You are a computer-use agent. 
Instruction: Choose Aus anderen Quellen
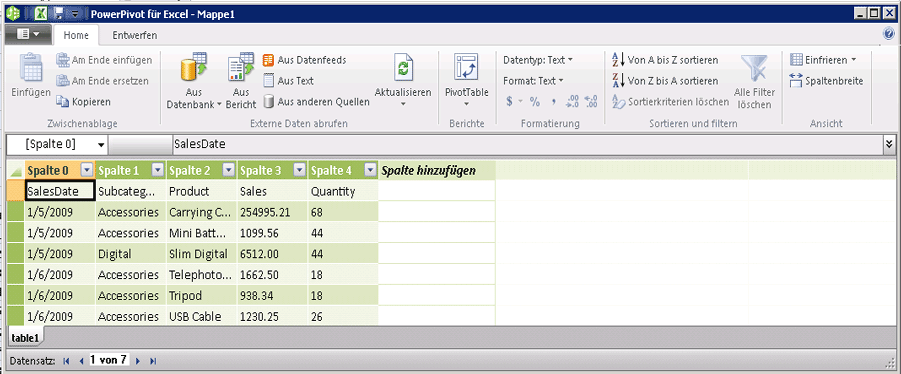316,102
